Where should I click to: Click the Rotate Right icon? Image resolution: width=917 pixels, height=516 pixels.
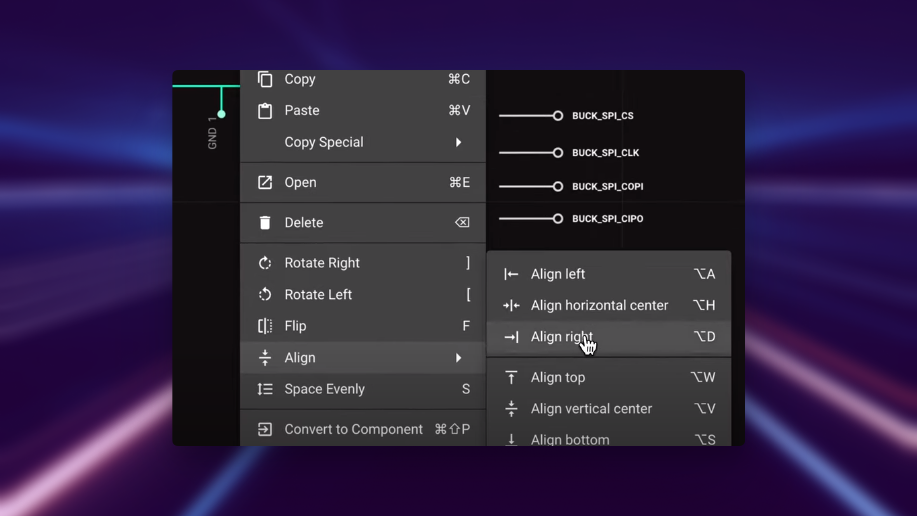265,263
